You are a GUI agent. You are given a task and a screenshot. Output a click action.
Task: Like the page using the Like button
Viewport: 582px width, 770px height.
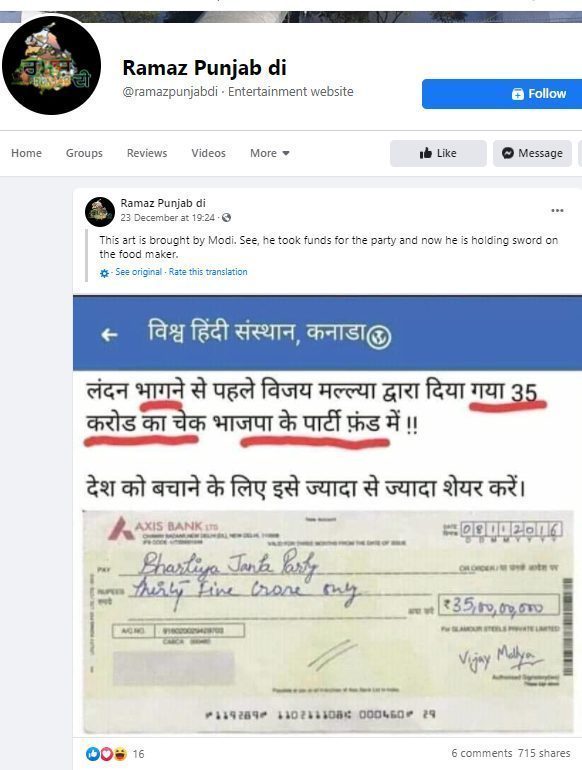(438, 153)
